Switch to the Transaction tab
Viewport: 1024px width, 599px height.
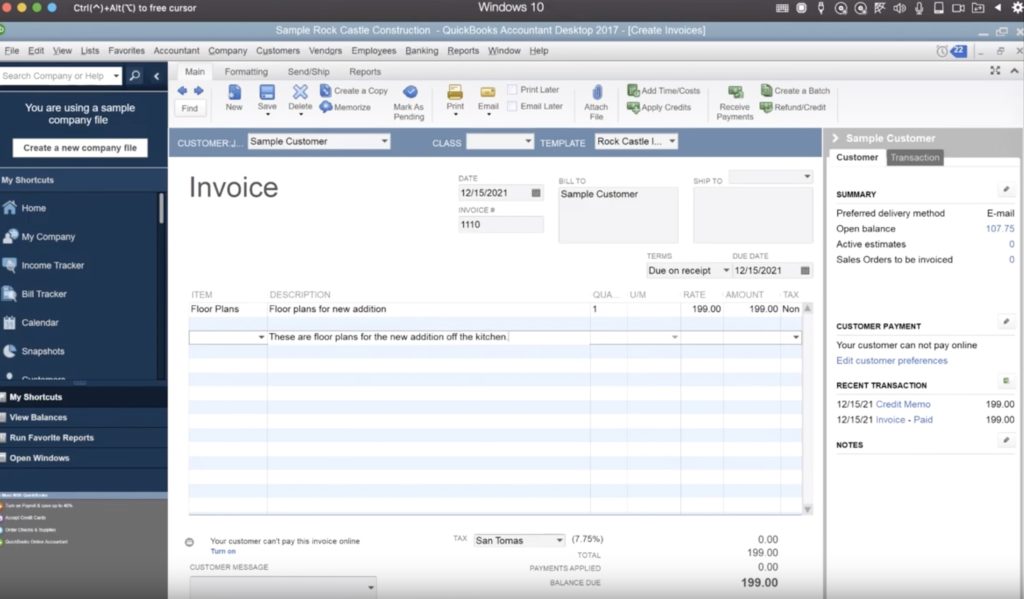point(915,157)
